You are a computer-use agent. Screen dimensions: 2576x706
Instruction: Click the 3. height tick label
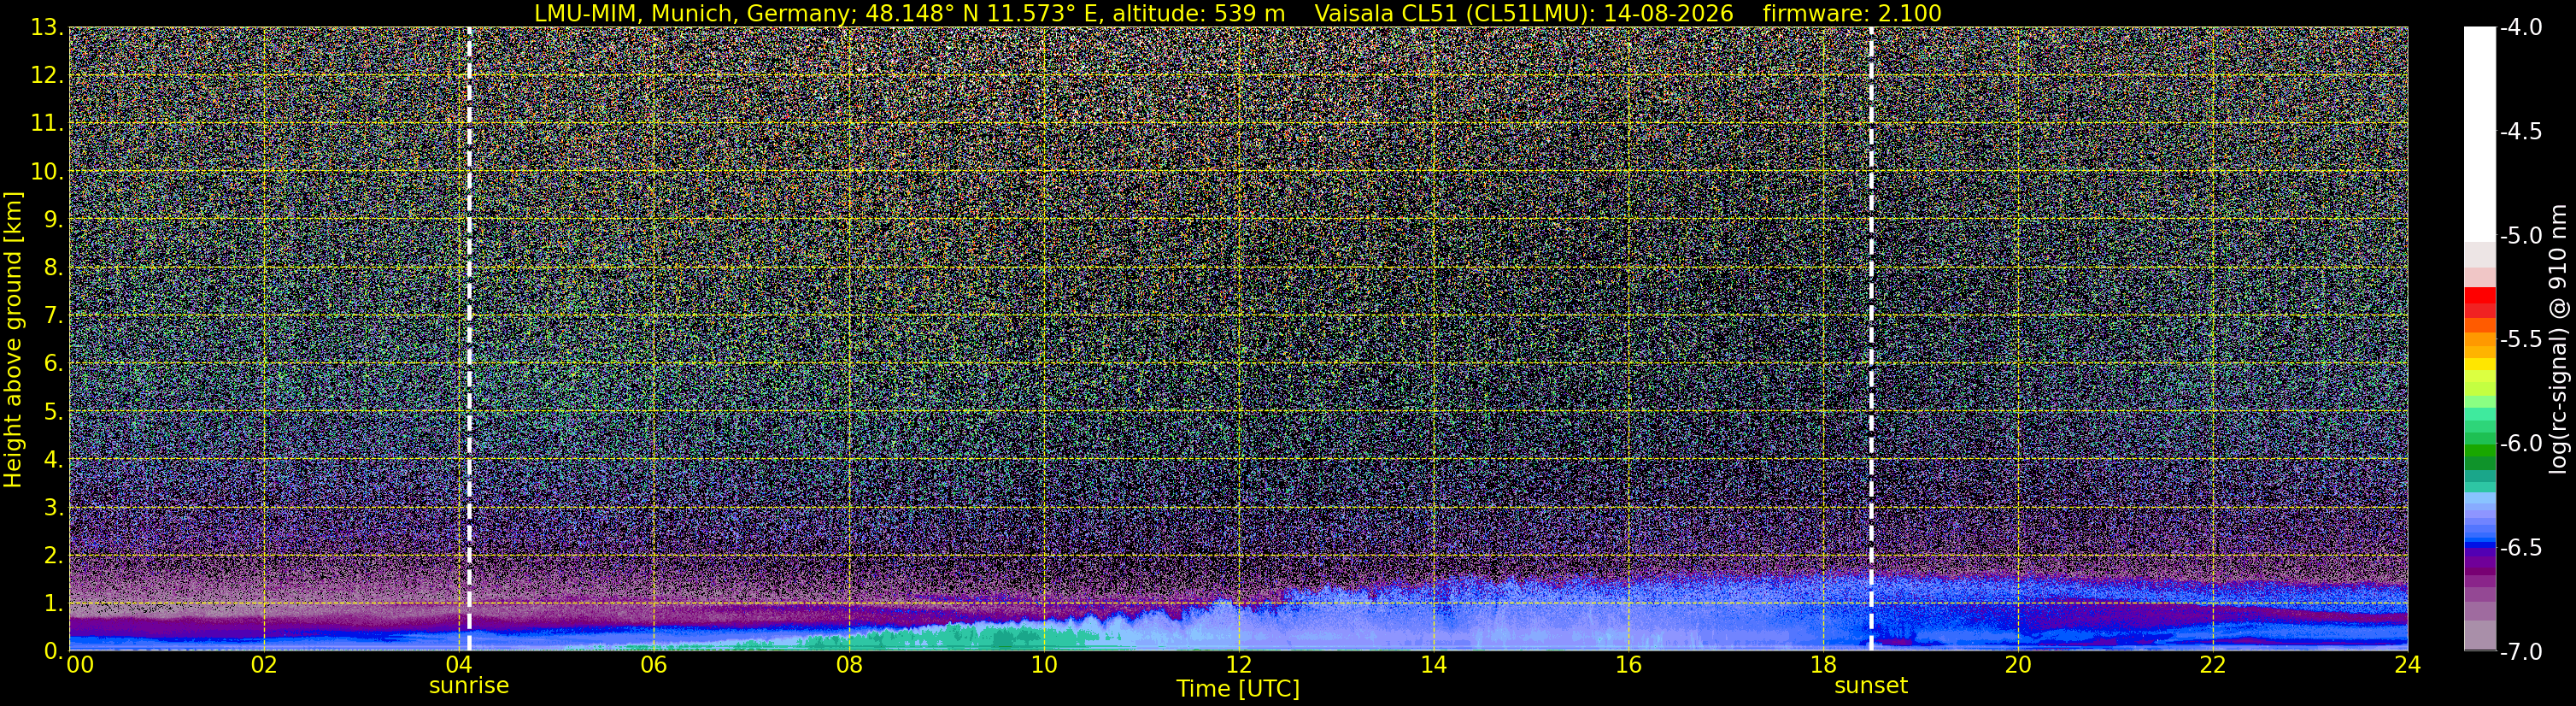coord(53,507)
